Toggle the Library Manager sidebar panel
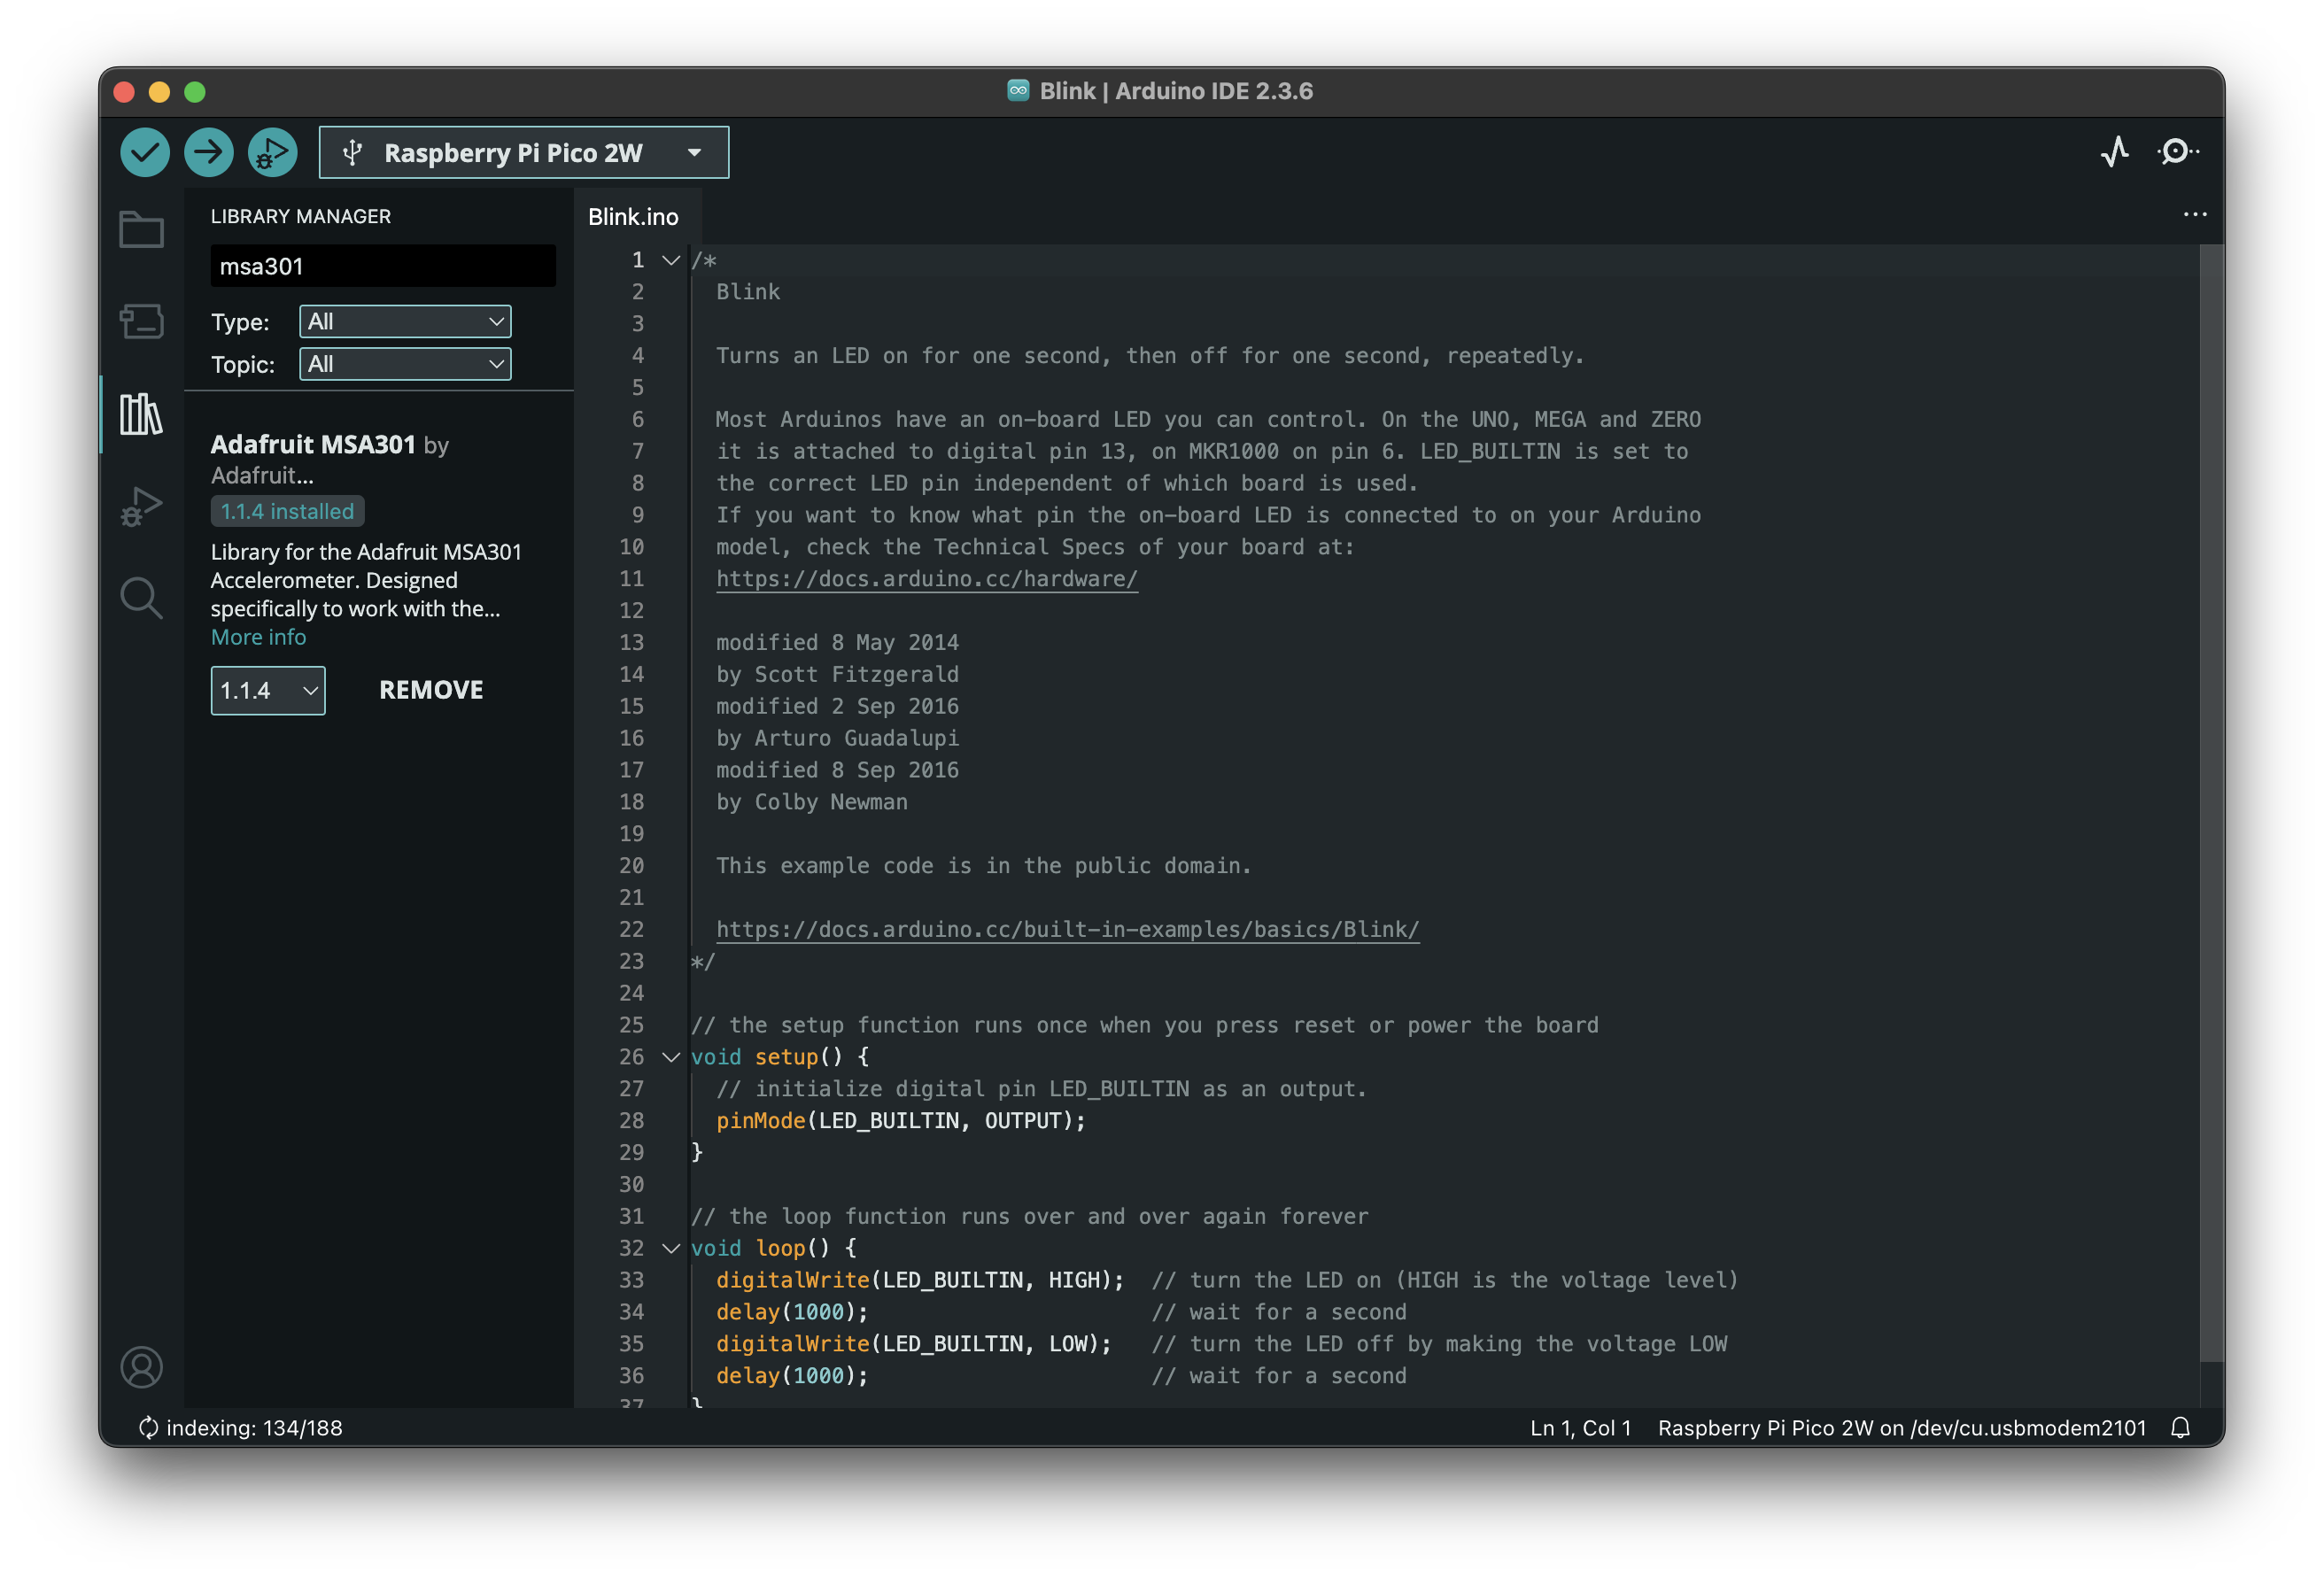The height and width of the screenshot is (1578, 2324). click(141, 414)
